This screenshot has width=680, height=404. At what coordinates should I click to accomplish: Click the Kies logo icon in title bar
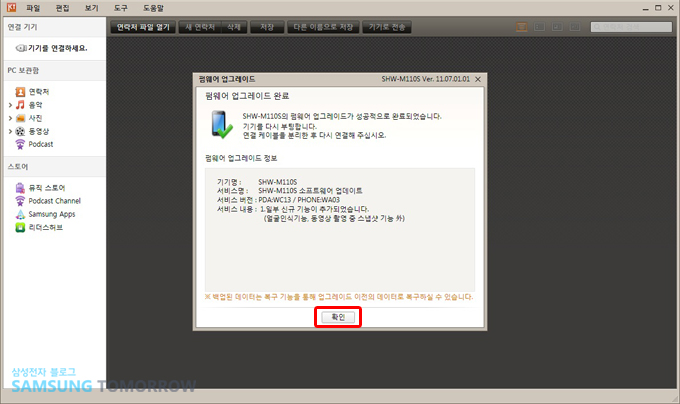11,7
